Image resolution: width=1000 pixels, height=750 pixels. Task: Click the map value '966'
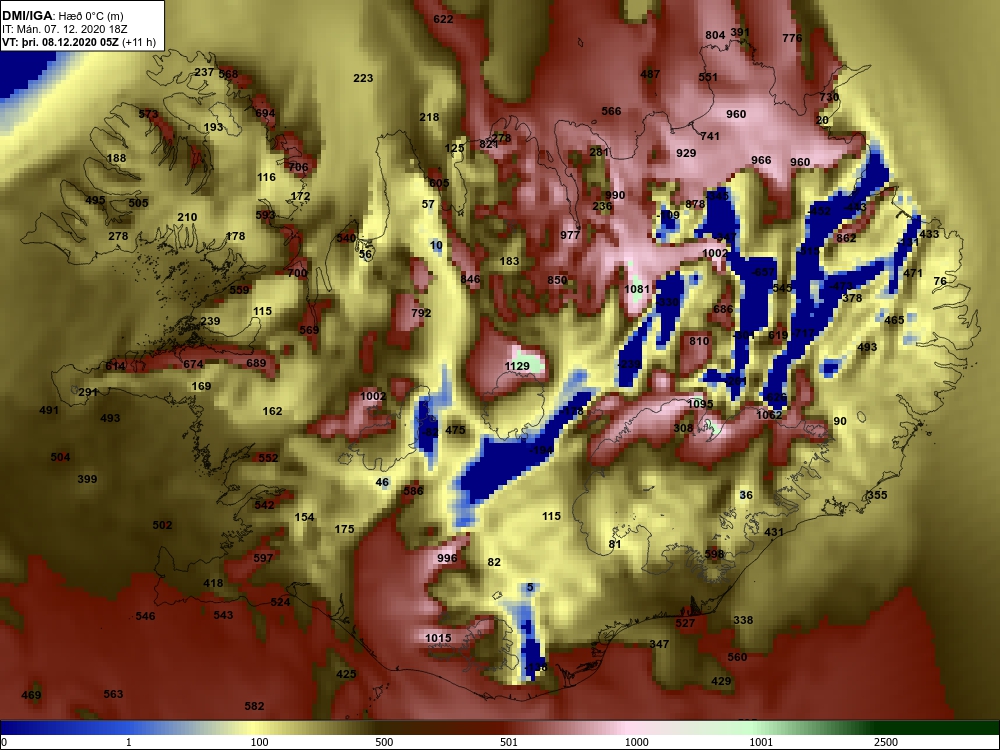pyautogui.click(x=761, y=160)
